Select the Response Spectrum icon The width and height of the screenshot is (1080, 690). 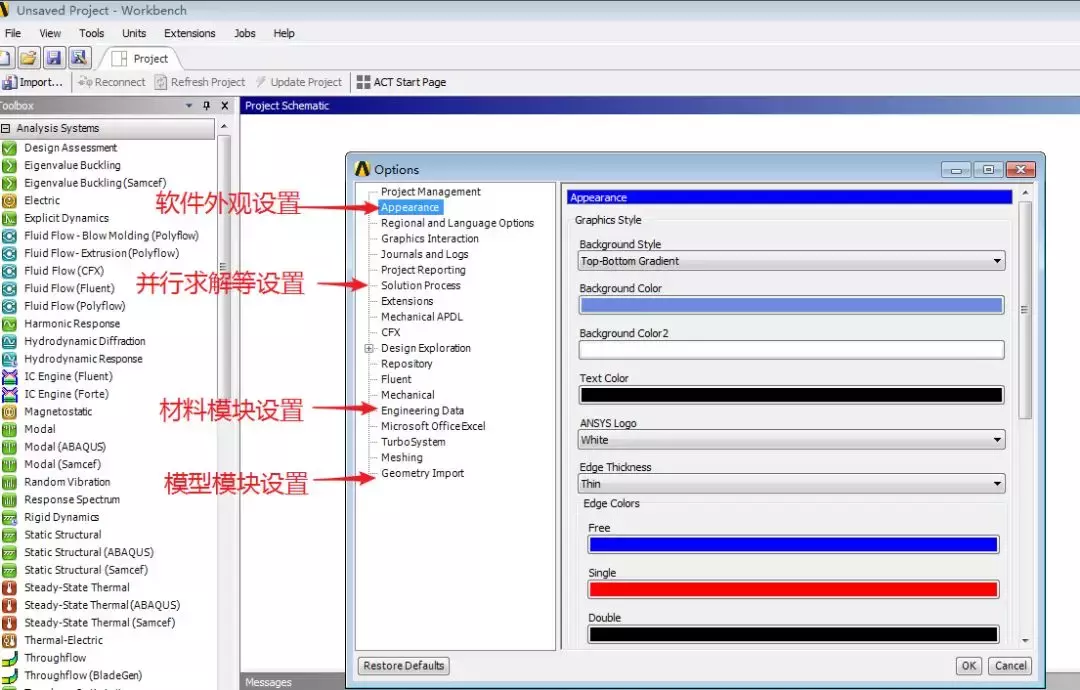pyautogui.click(x=10, y=500)
